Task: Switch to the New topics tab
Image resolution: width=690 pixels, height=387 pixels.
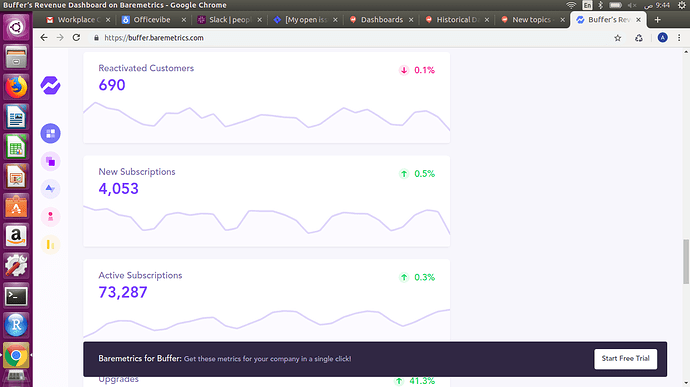Action: pos(531,20)
